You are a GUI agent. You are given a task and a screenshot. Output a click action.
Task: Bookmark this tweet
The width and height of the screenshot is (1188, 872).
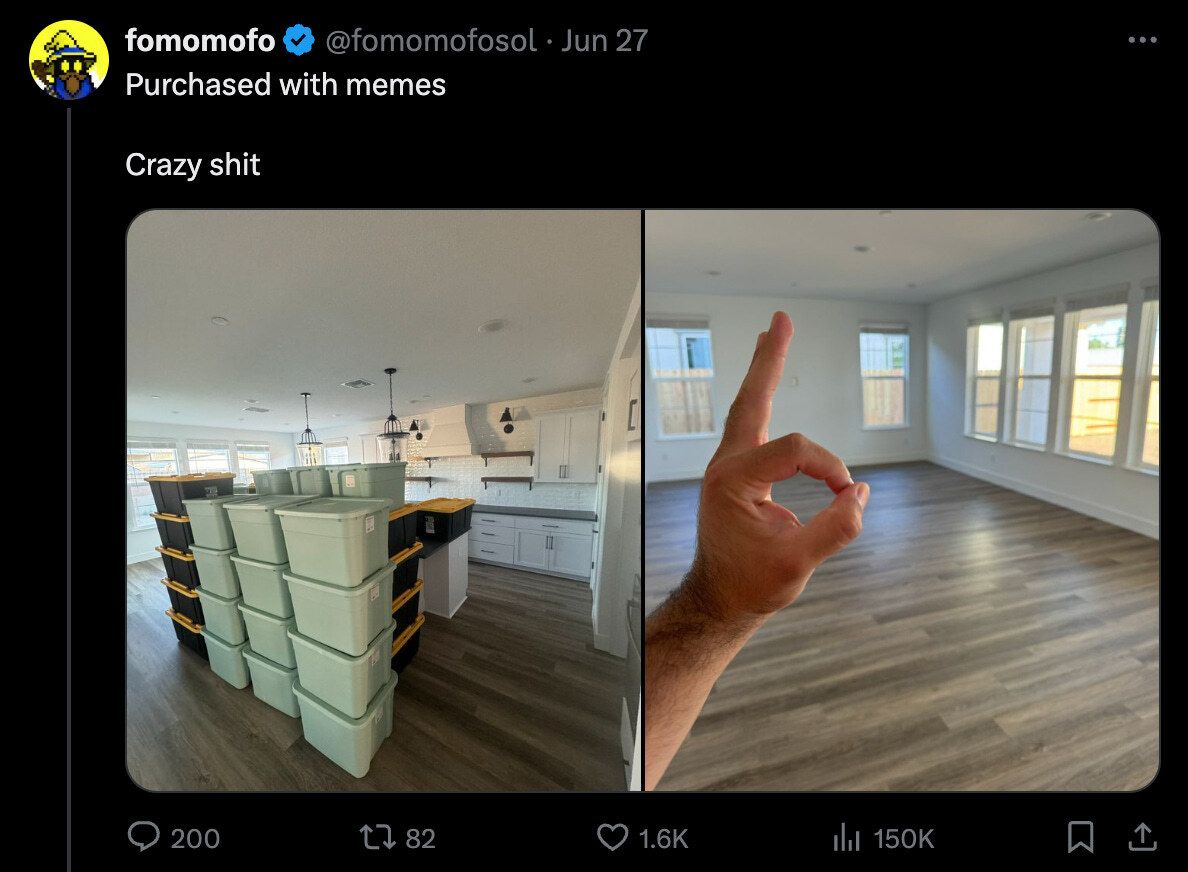[x=1080, y=837]
